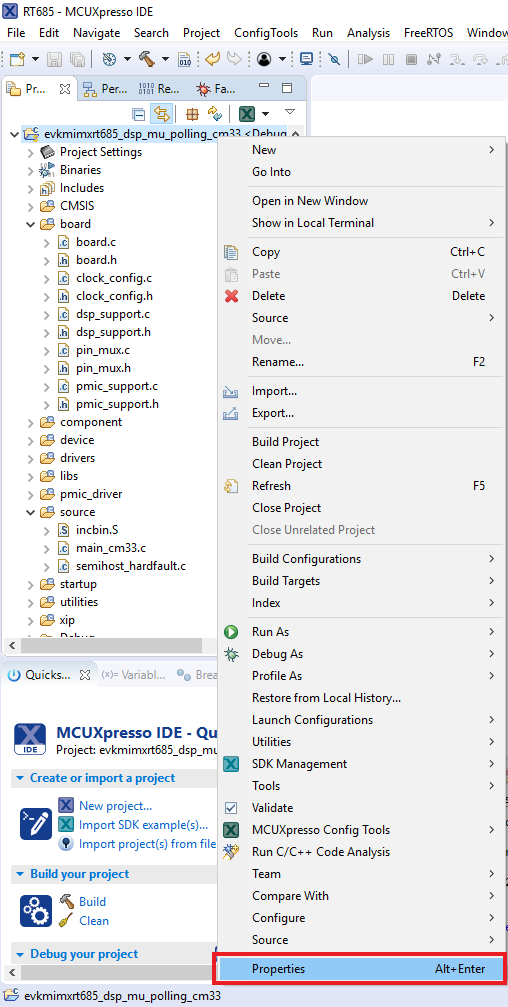The width and height of the screenshot is (508, 1007).
Task: Click the Save All toolbar icon
Action: coord(77,59)
